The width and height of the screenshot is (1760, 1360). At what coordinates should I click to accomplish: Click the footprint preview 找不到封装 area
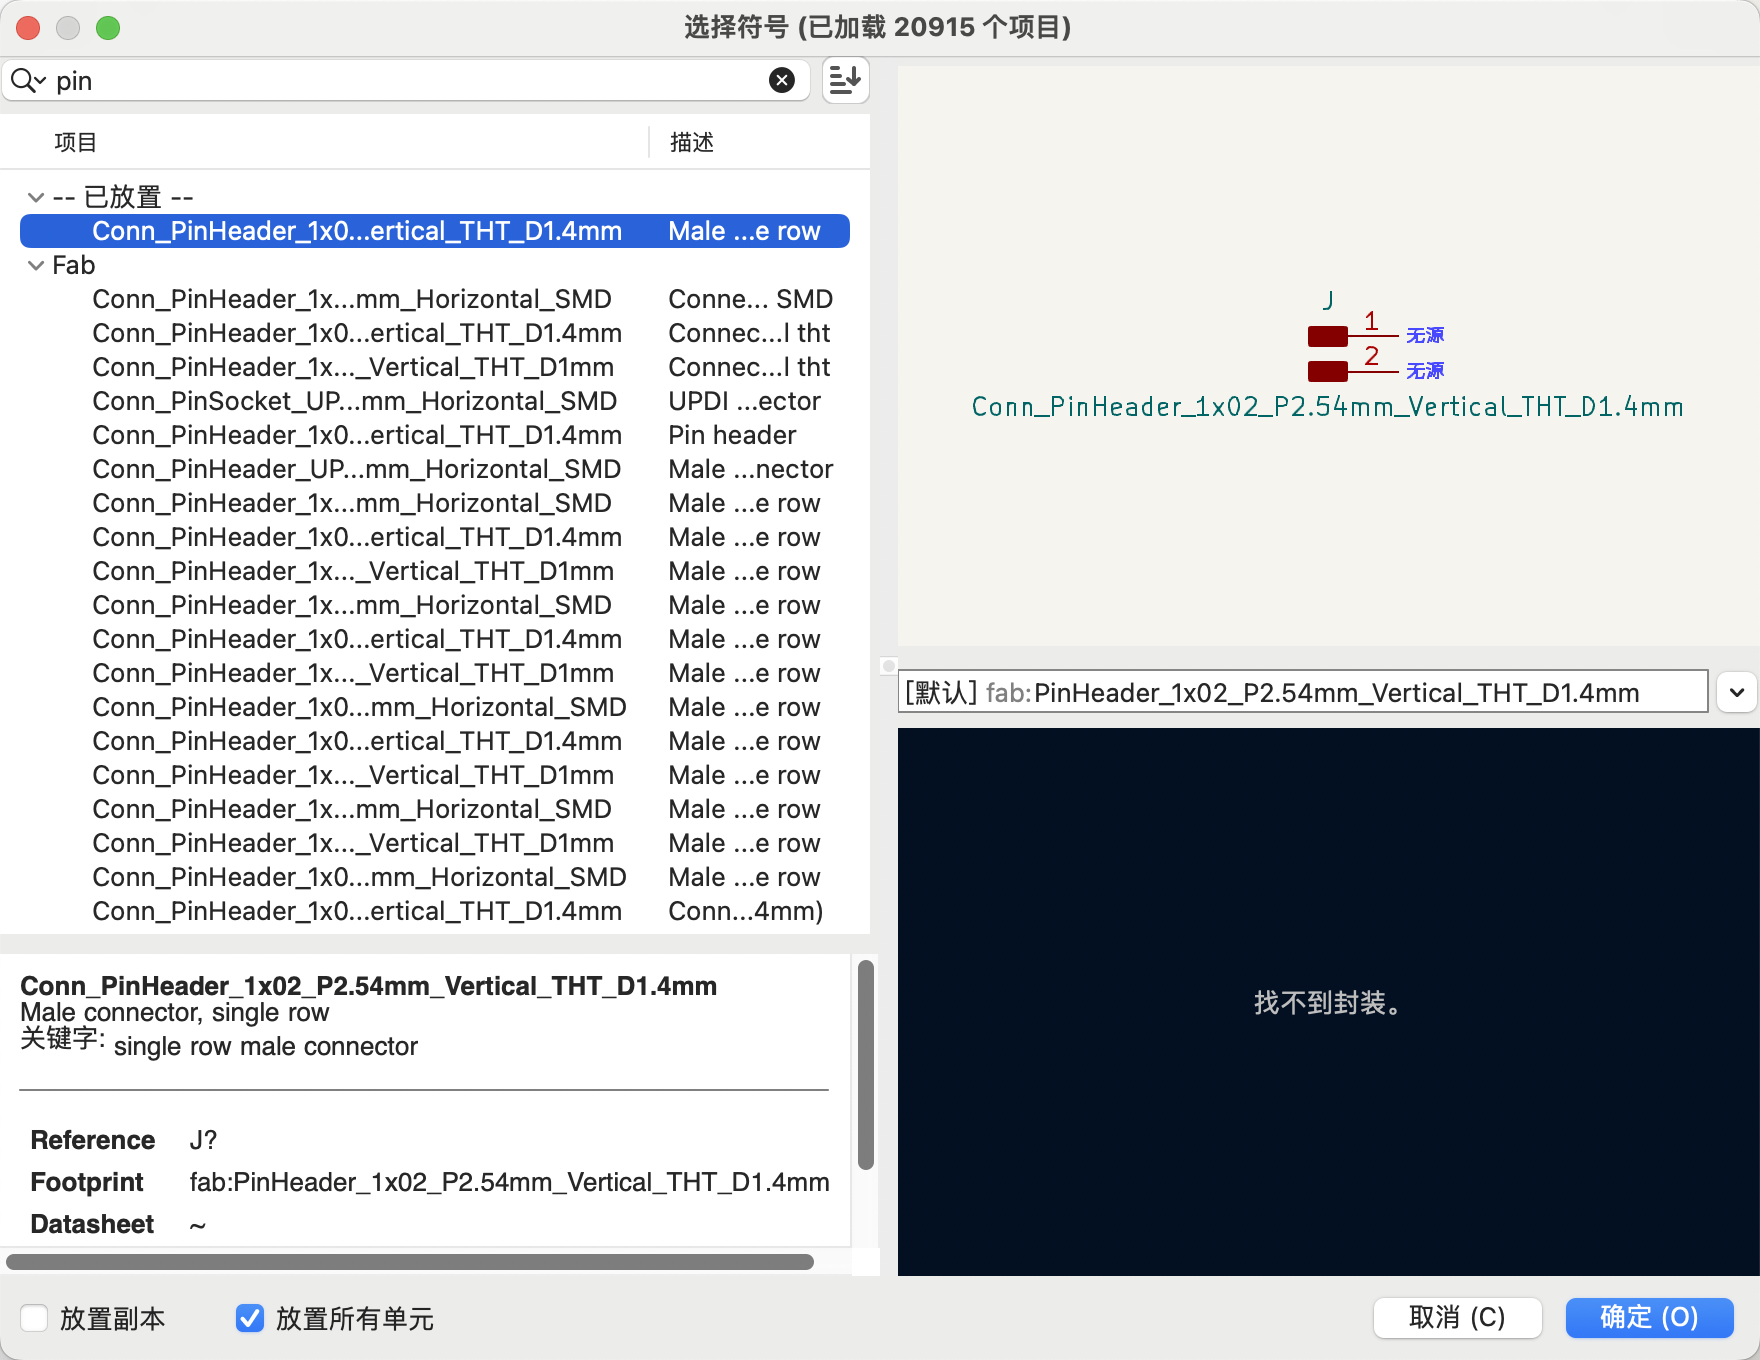[x=1327, y=1002]
